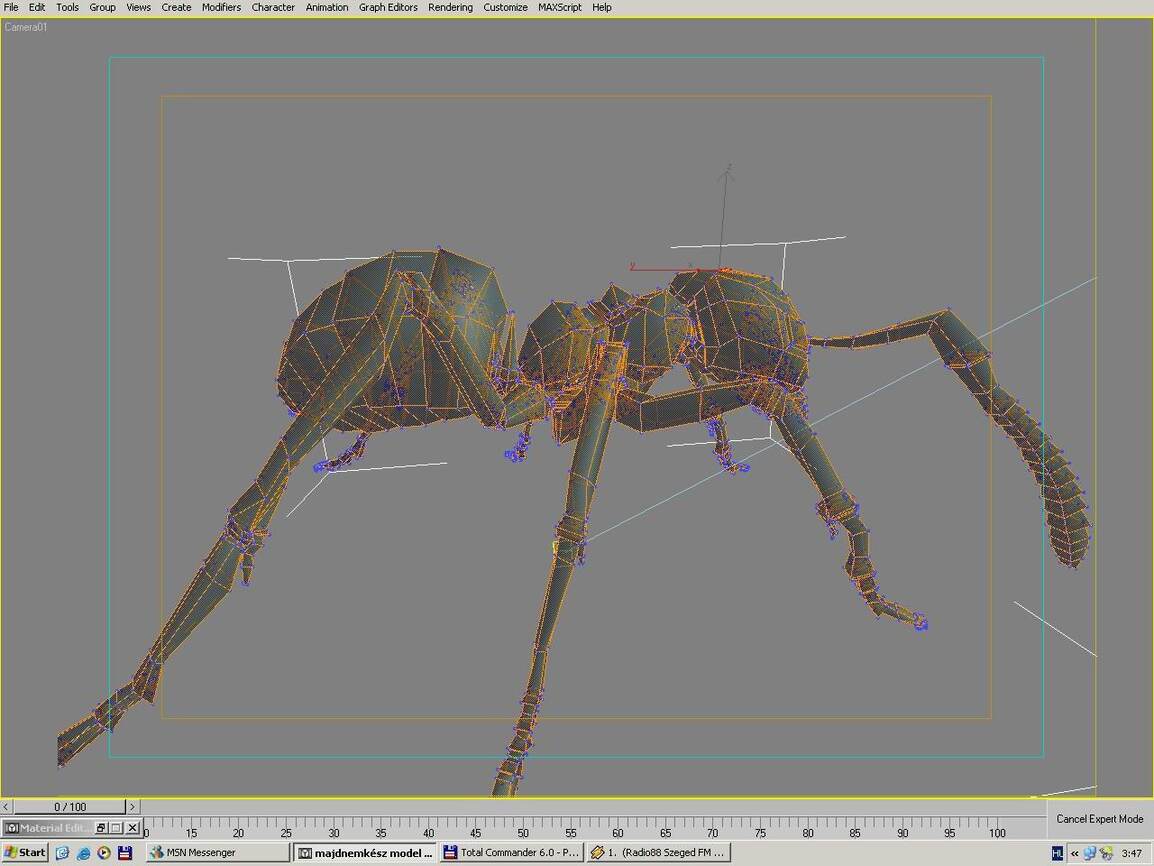Step time slider to previous frame arrow
Screen dimensions: 1154x866
click(6, 807)
